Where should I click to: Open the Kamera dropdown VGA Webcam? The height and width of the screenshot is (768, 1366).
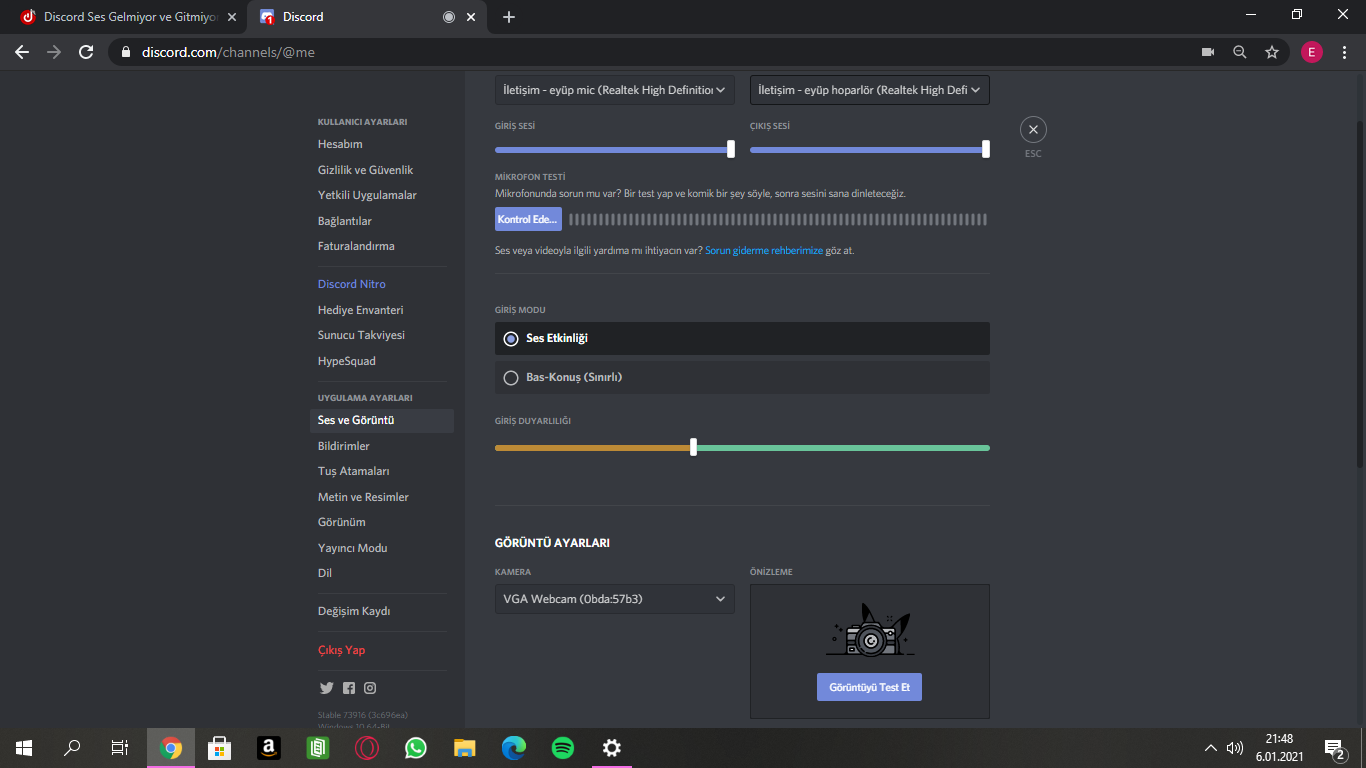point(615,599)
